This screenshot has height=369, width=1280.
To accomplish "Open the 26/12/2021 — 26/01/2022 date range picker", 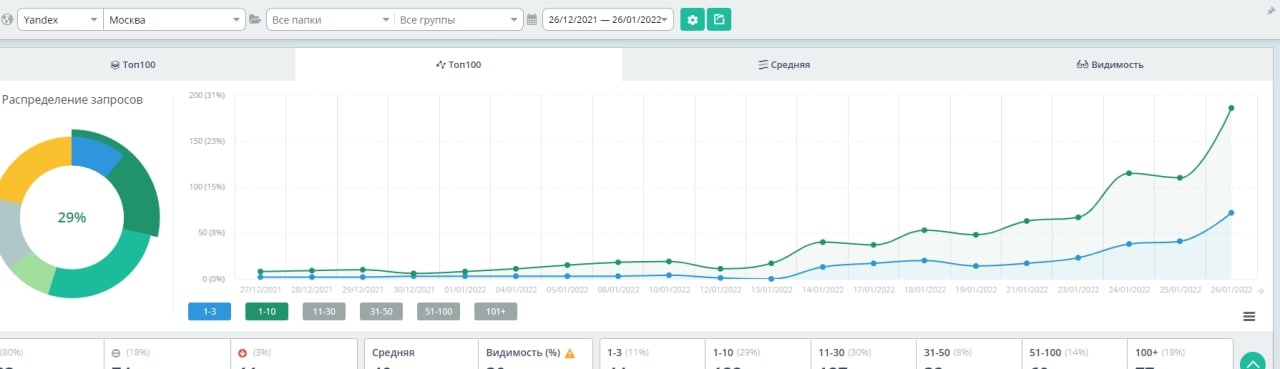I will tap(607, 19).
